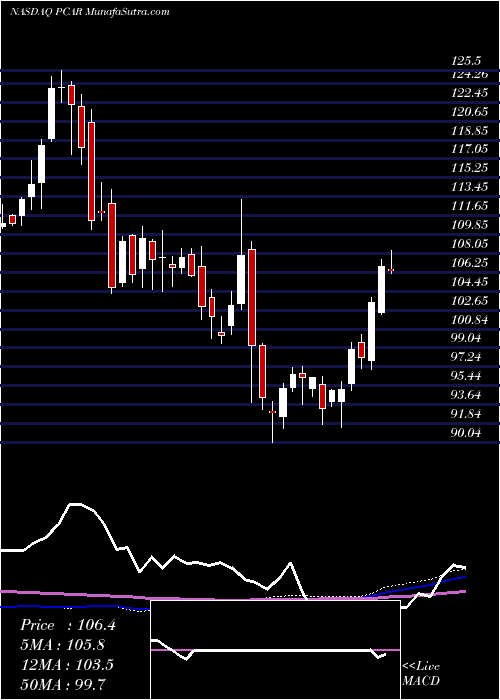Click the NASDAQ PCAR MunafaSutra.com title
The height and width of the screenshot is (700, 500).
(89, 12)
